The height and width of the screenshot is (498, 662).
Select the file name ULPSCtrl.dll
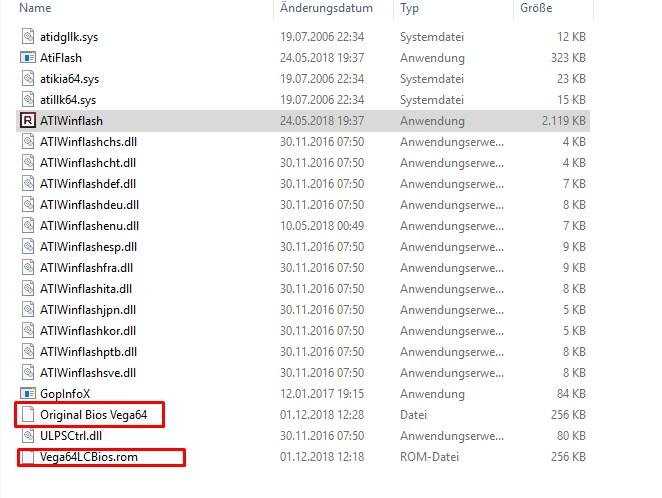point(71,436)
